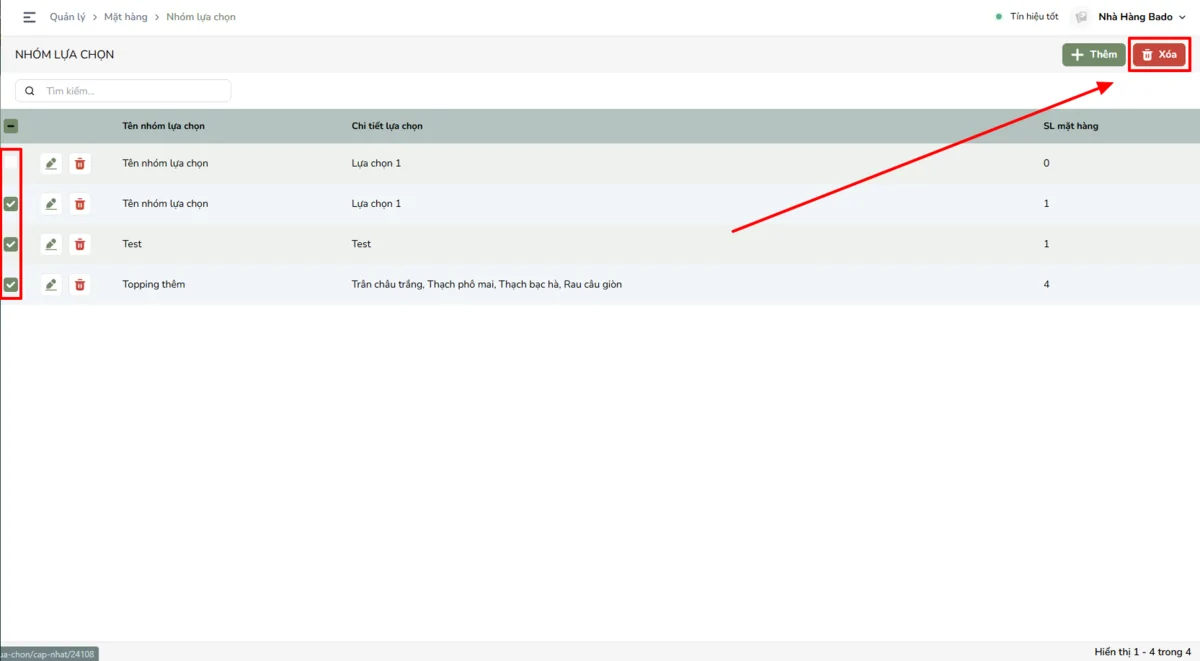1200x661 pixels.
Task: Click 'Hiển thị 1 - 4 trong 4' footer text
Action: [1143, 652]
